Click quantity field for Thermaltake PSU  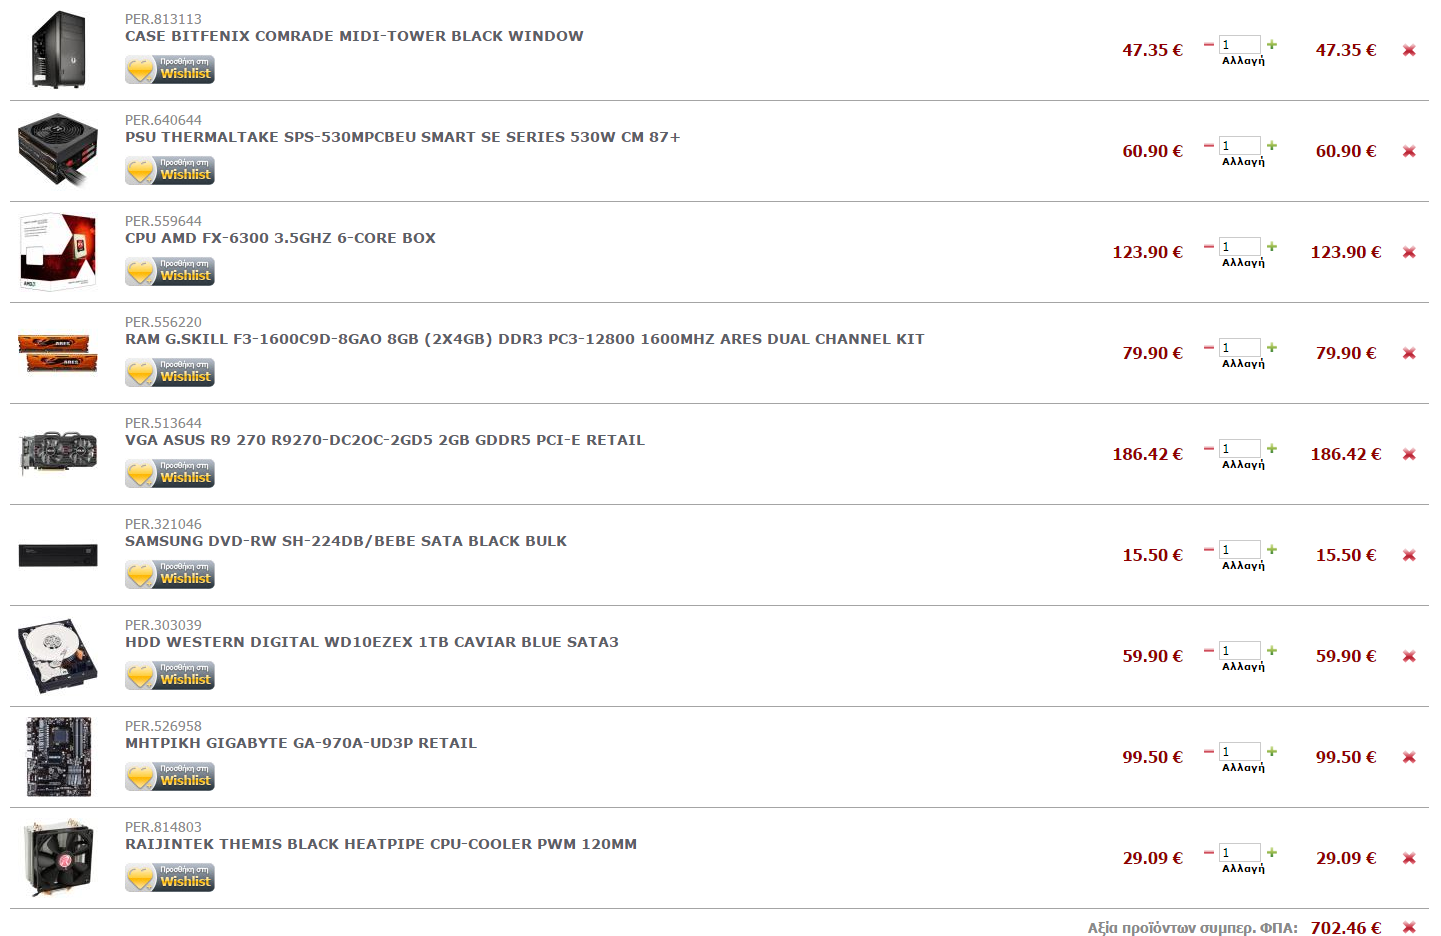[x=1240, y=146]
